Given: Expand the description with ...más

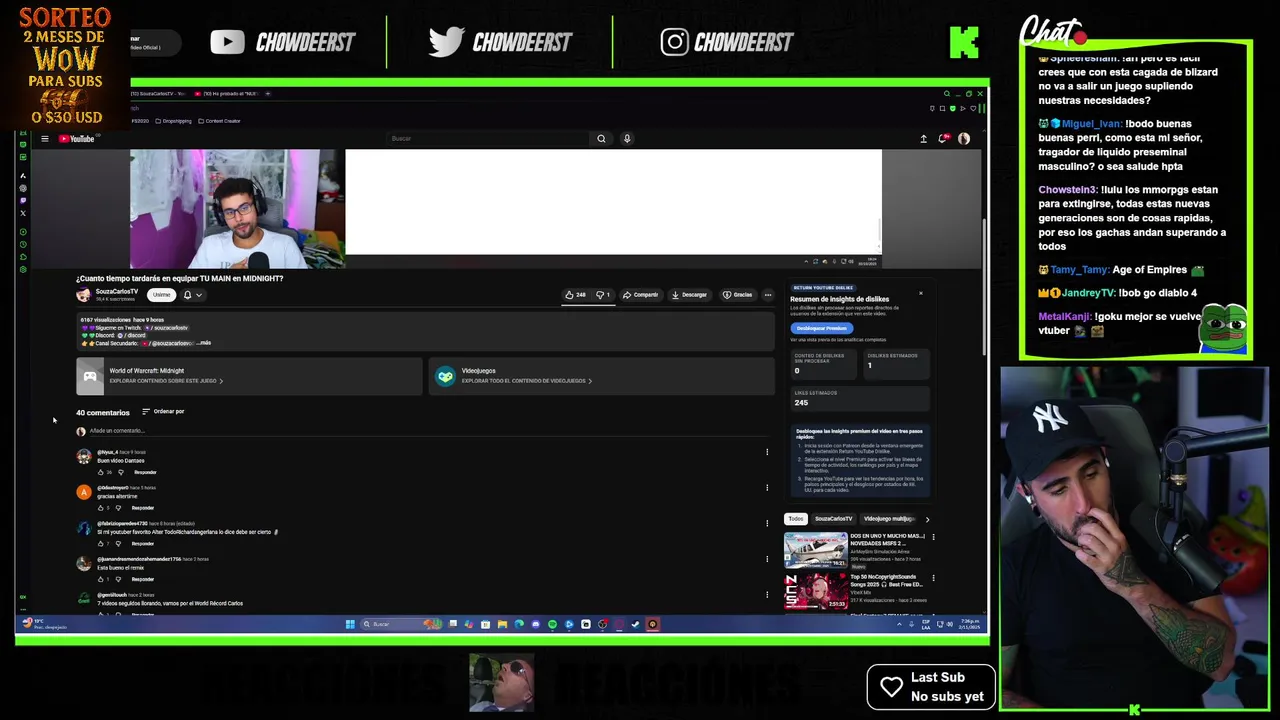Looking at the screenshot, I should pos(204,343).
